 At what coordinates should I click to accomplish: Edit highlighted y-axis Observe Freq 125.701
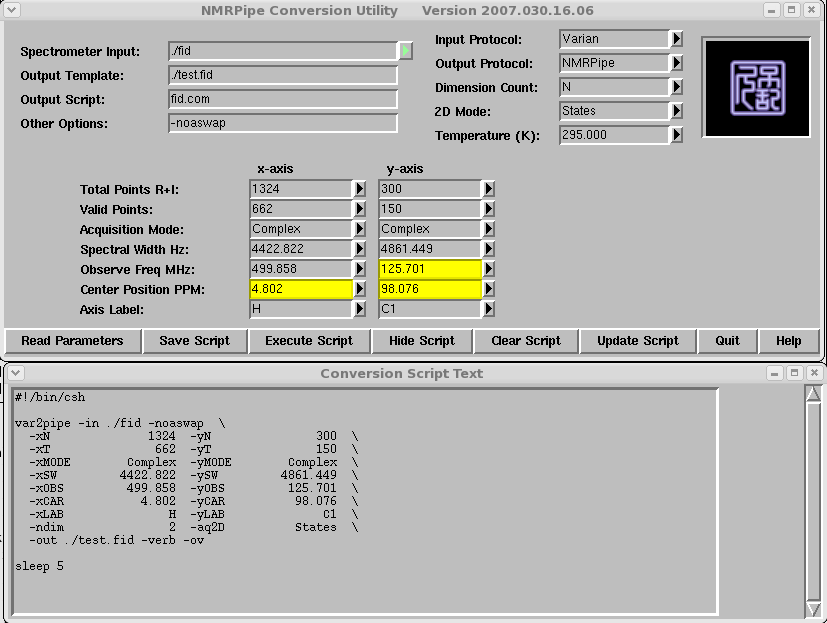point(430,269)
